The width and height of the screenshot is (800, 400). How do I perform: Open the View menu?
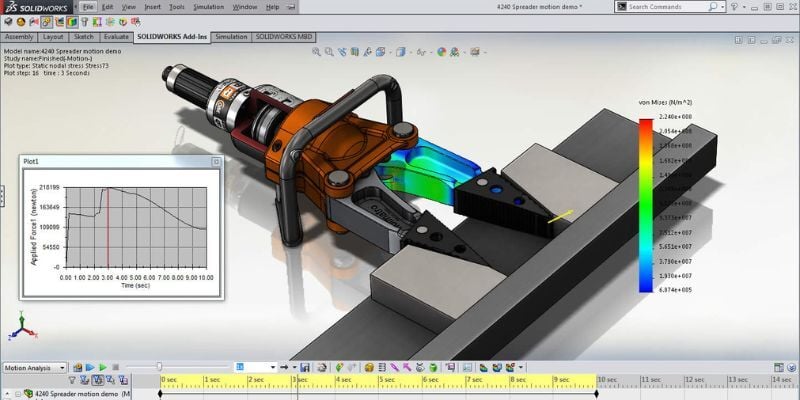click(x=129, y=7)
